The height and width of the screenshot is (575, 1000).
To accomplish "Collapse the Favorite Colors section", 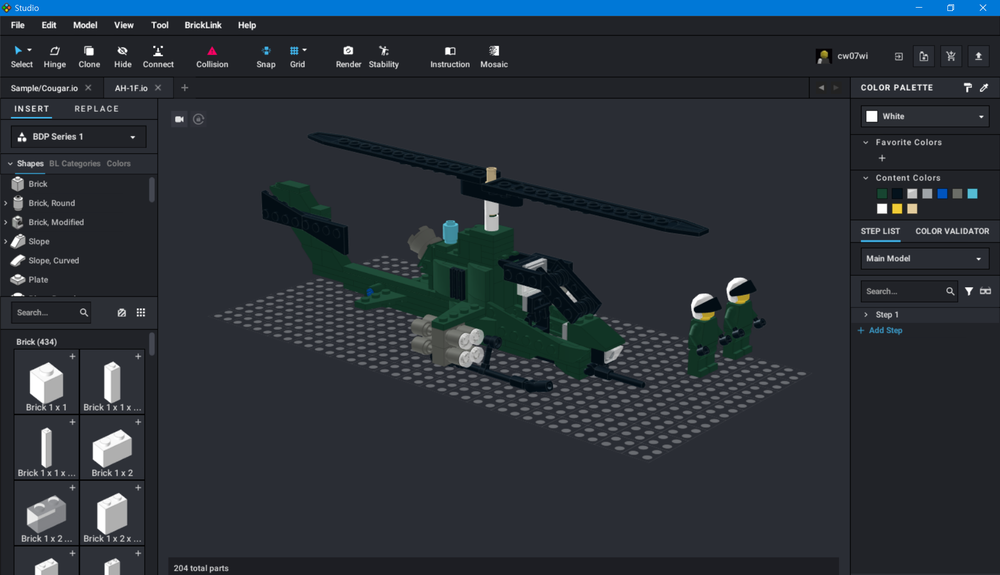I will (x=865, y=143).
